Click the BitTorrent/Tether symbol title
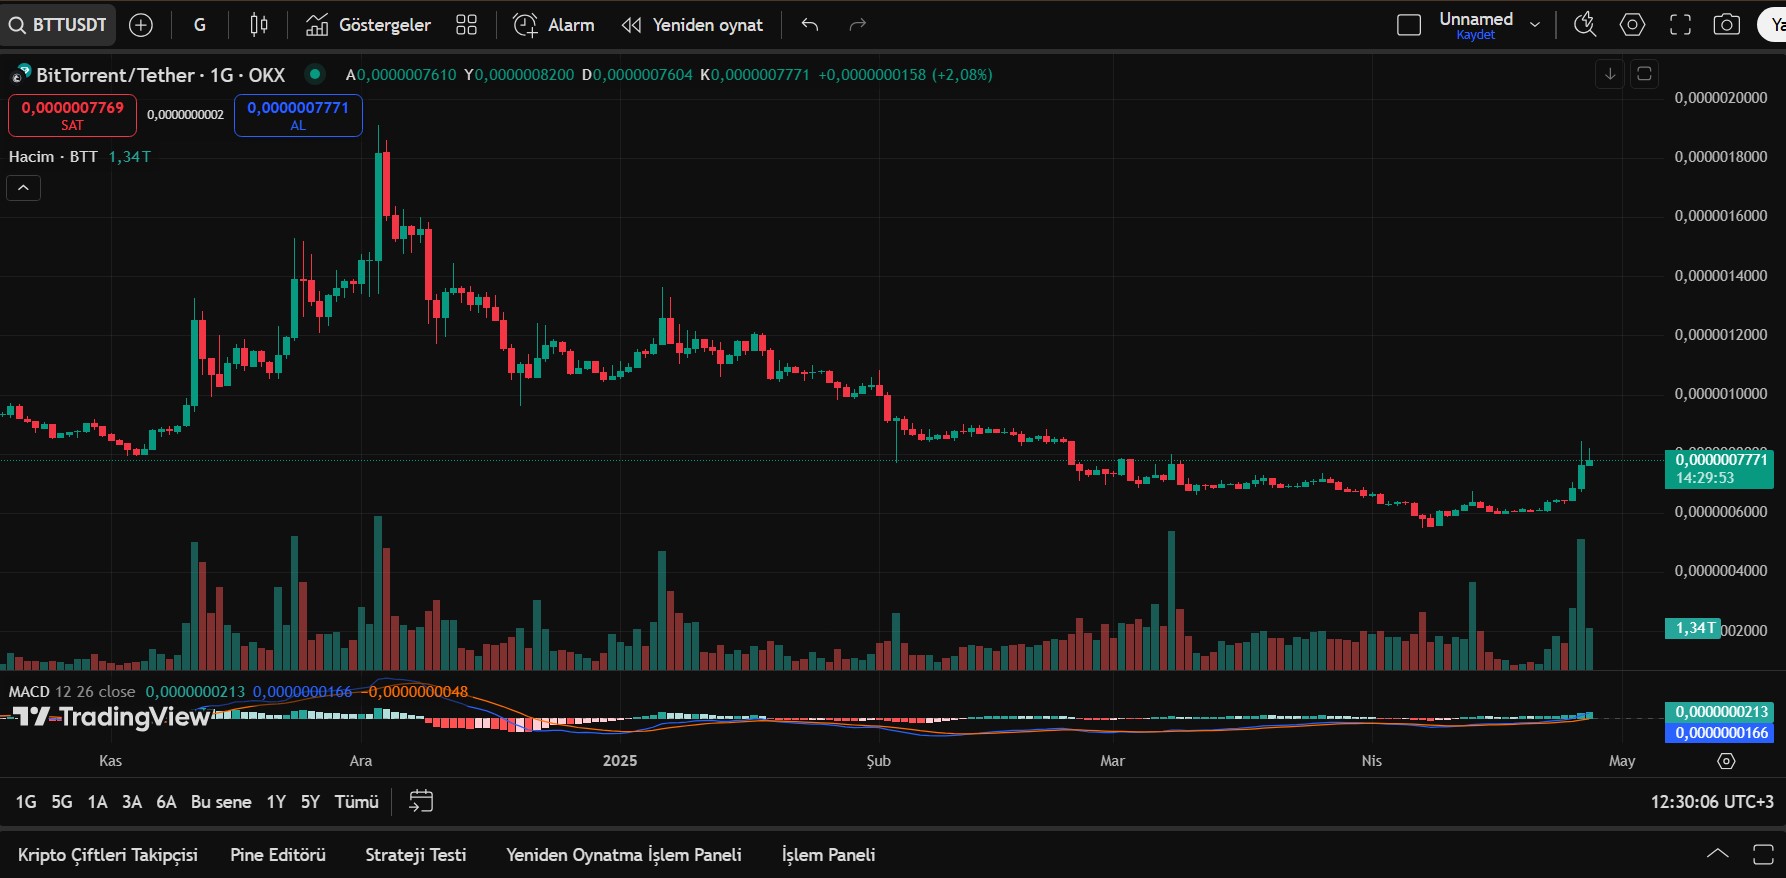The height and width of the screenshot is (878, 1786). point(160,75)
